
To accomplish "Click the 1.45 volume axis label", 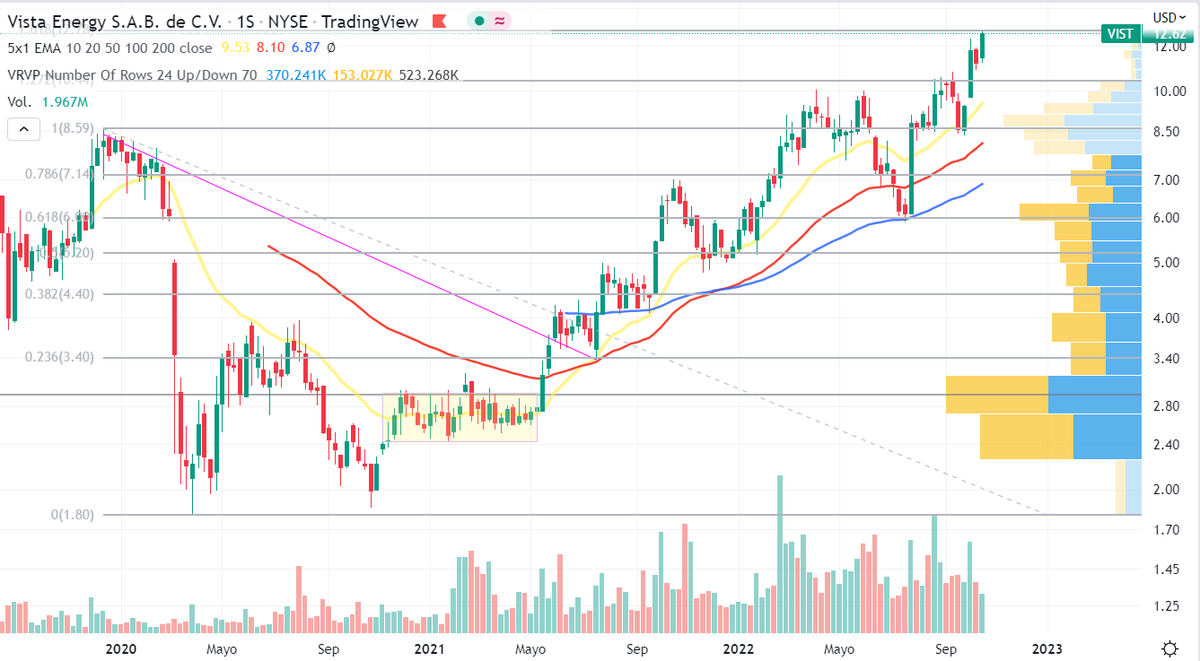I will [x=1167, y=569].
